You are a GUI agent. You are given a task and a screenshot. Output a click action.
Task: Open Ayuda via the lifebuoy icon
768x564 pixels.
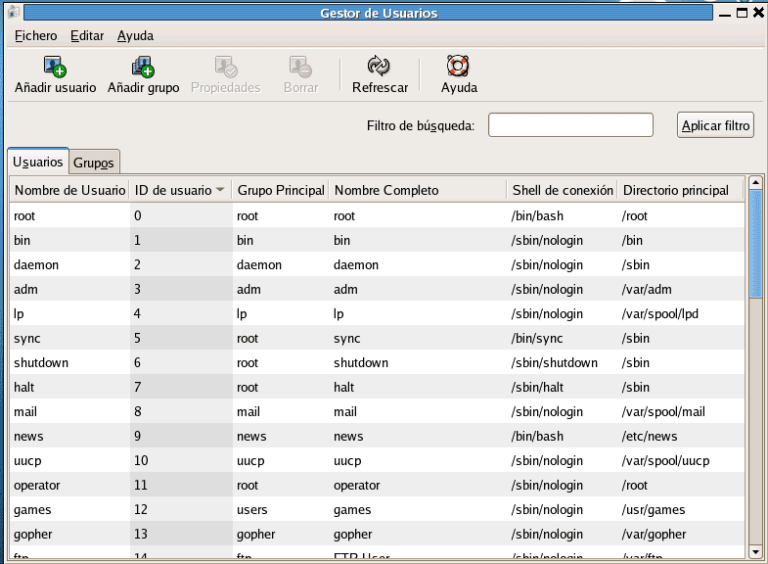point(458,67)
